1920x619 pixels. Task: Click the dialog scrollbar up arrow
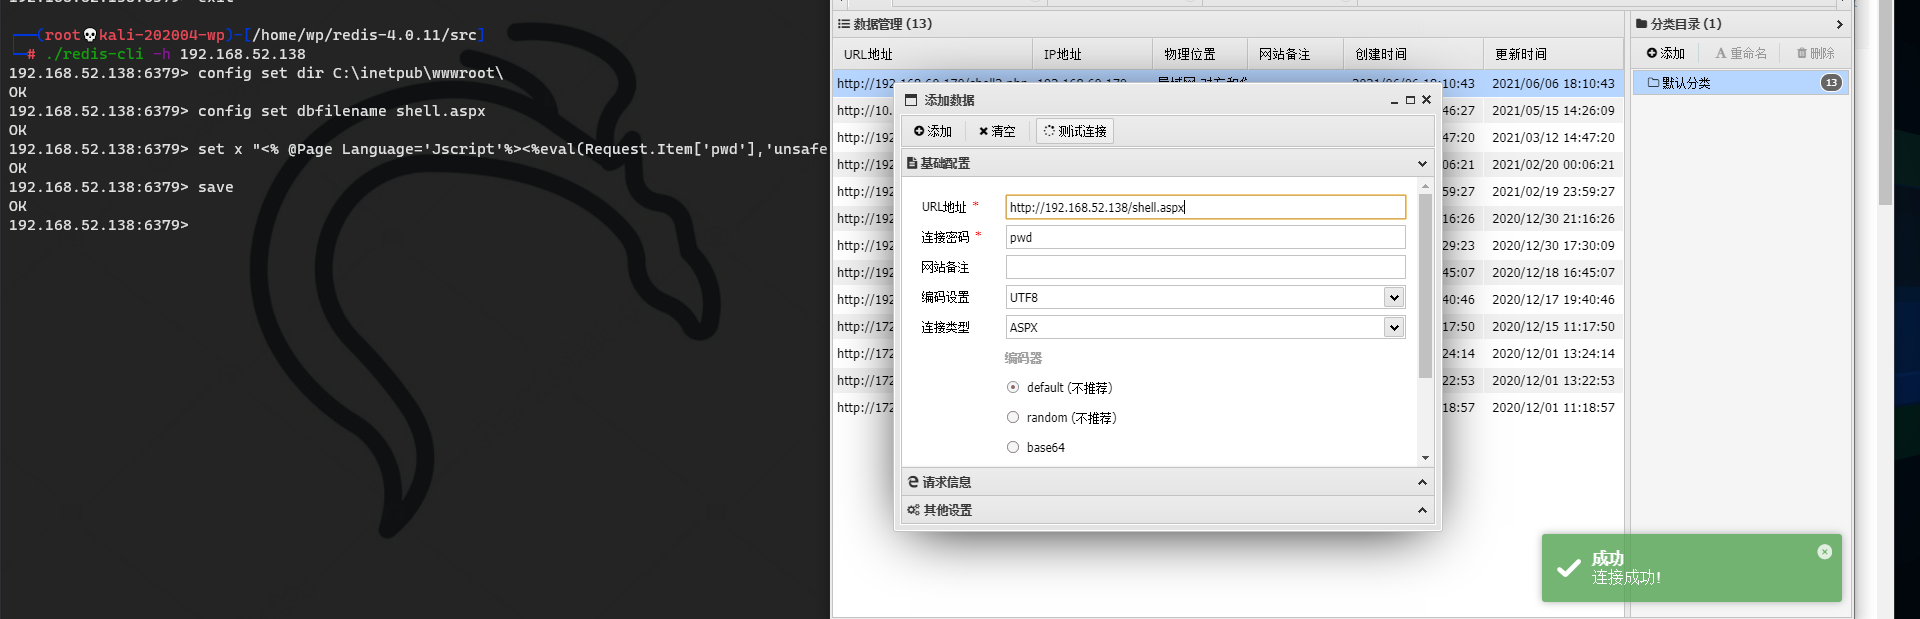pos(1425,187)
